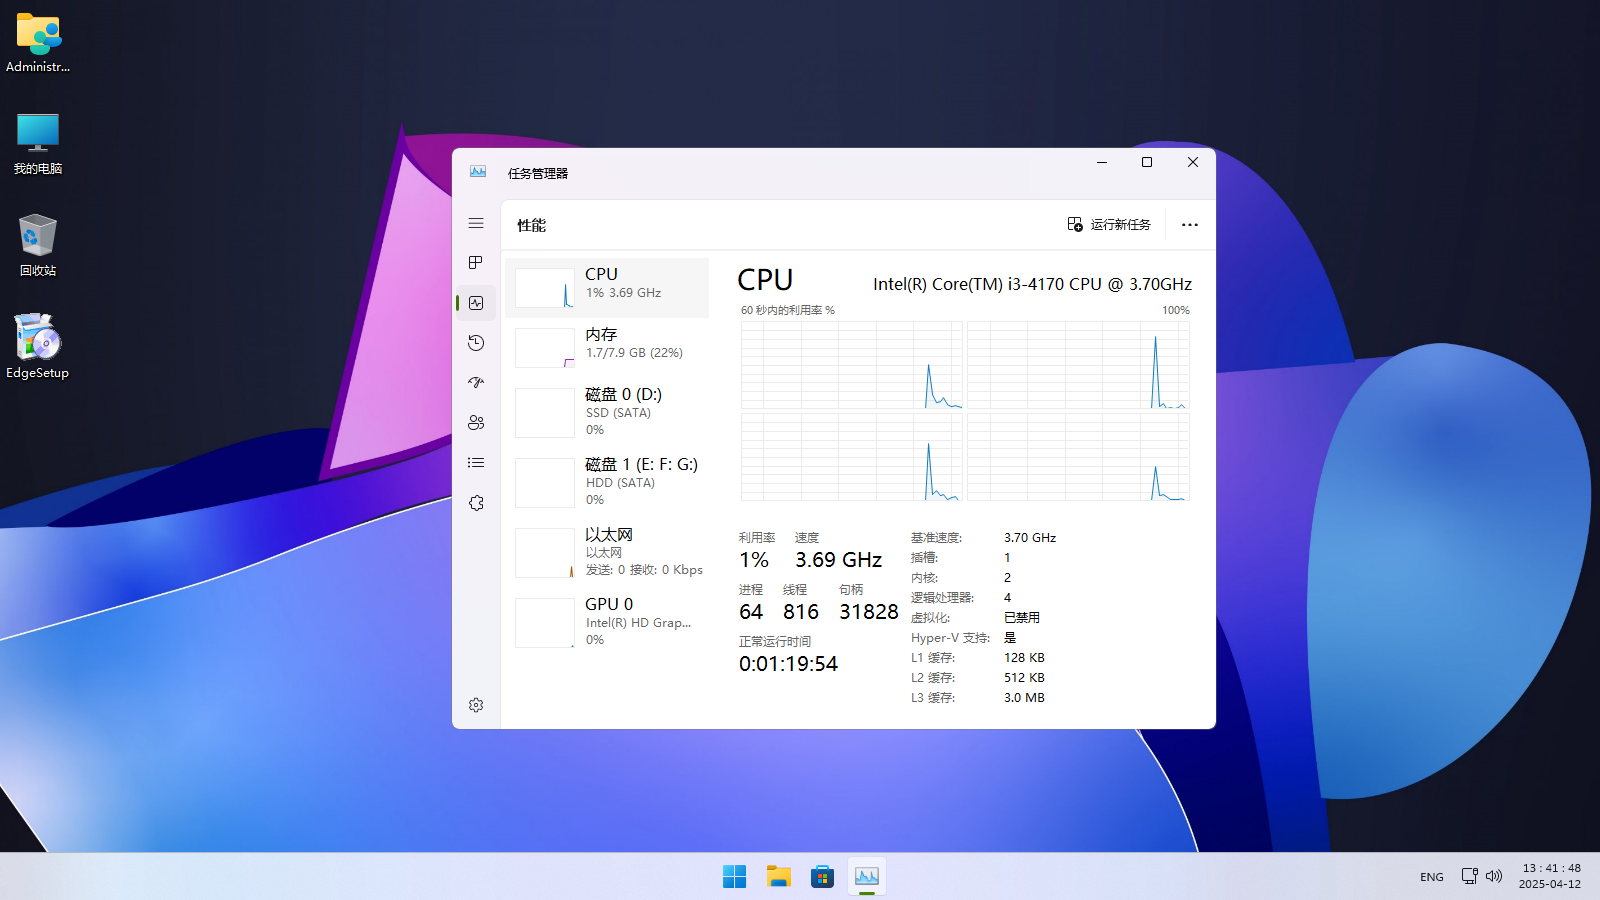The width and height of the screenshot is (1600, 900).
Task: Open Microsoft Store from the taskbar
Action: point(822,877)
